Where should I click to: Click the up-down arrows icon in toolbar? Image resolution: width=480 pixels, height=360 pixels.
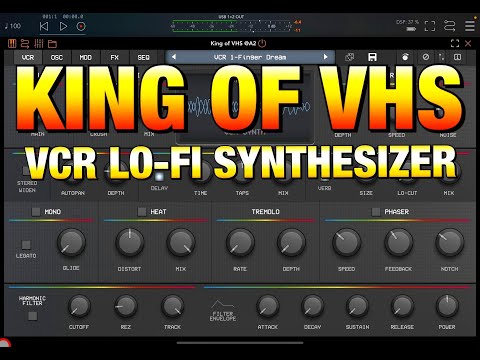pos(442,57)
